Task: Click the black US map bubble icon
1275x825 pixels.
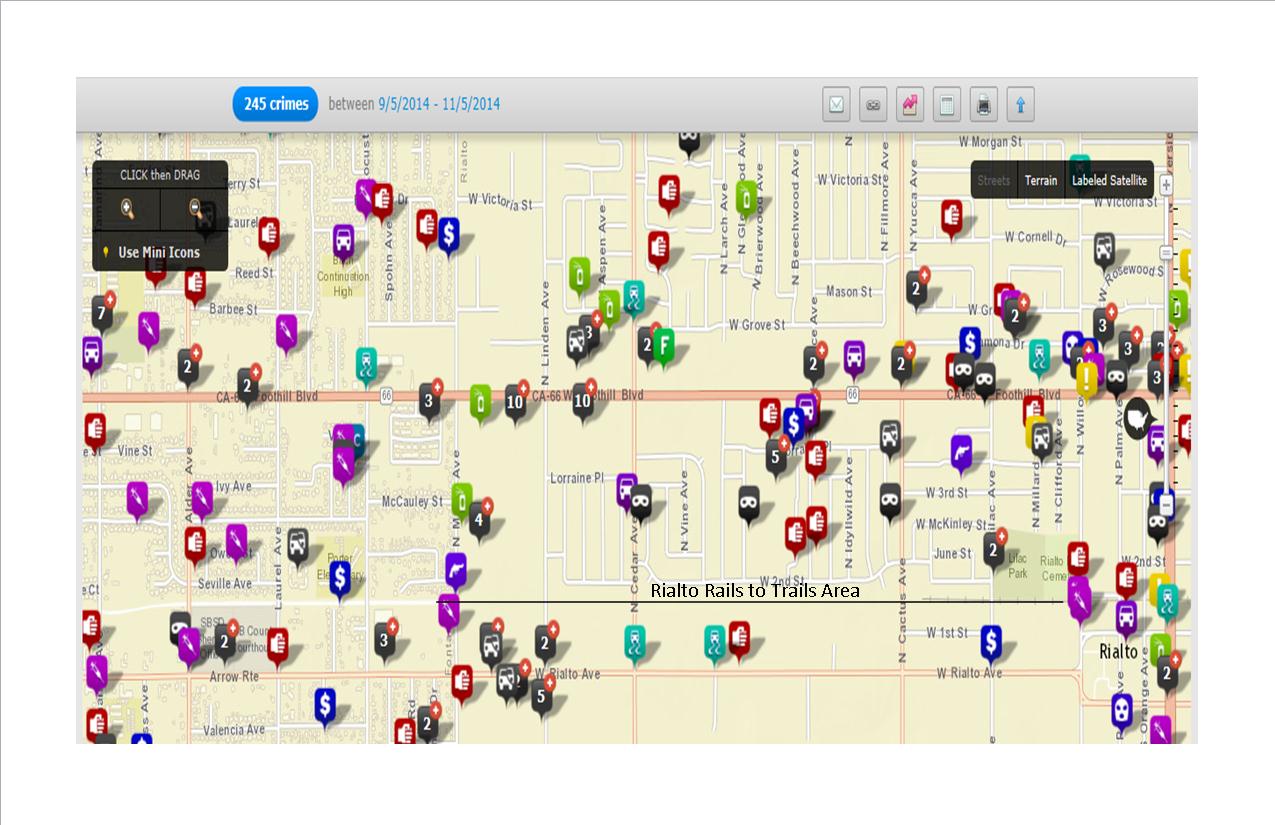Action: pyautogui.click(x=1136, y=416)
